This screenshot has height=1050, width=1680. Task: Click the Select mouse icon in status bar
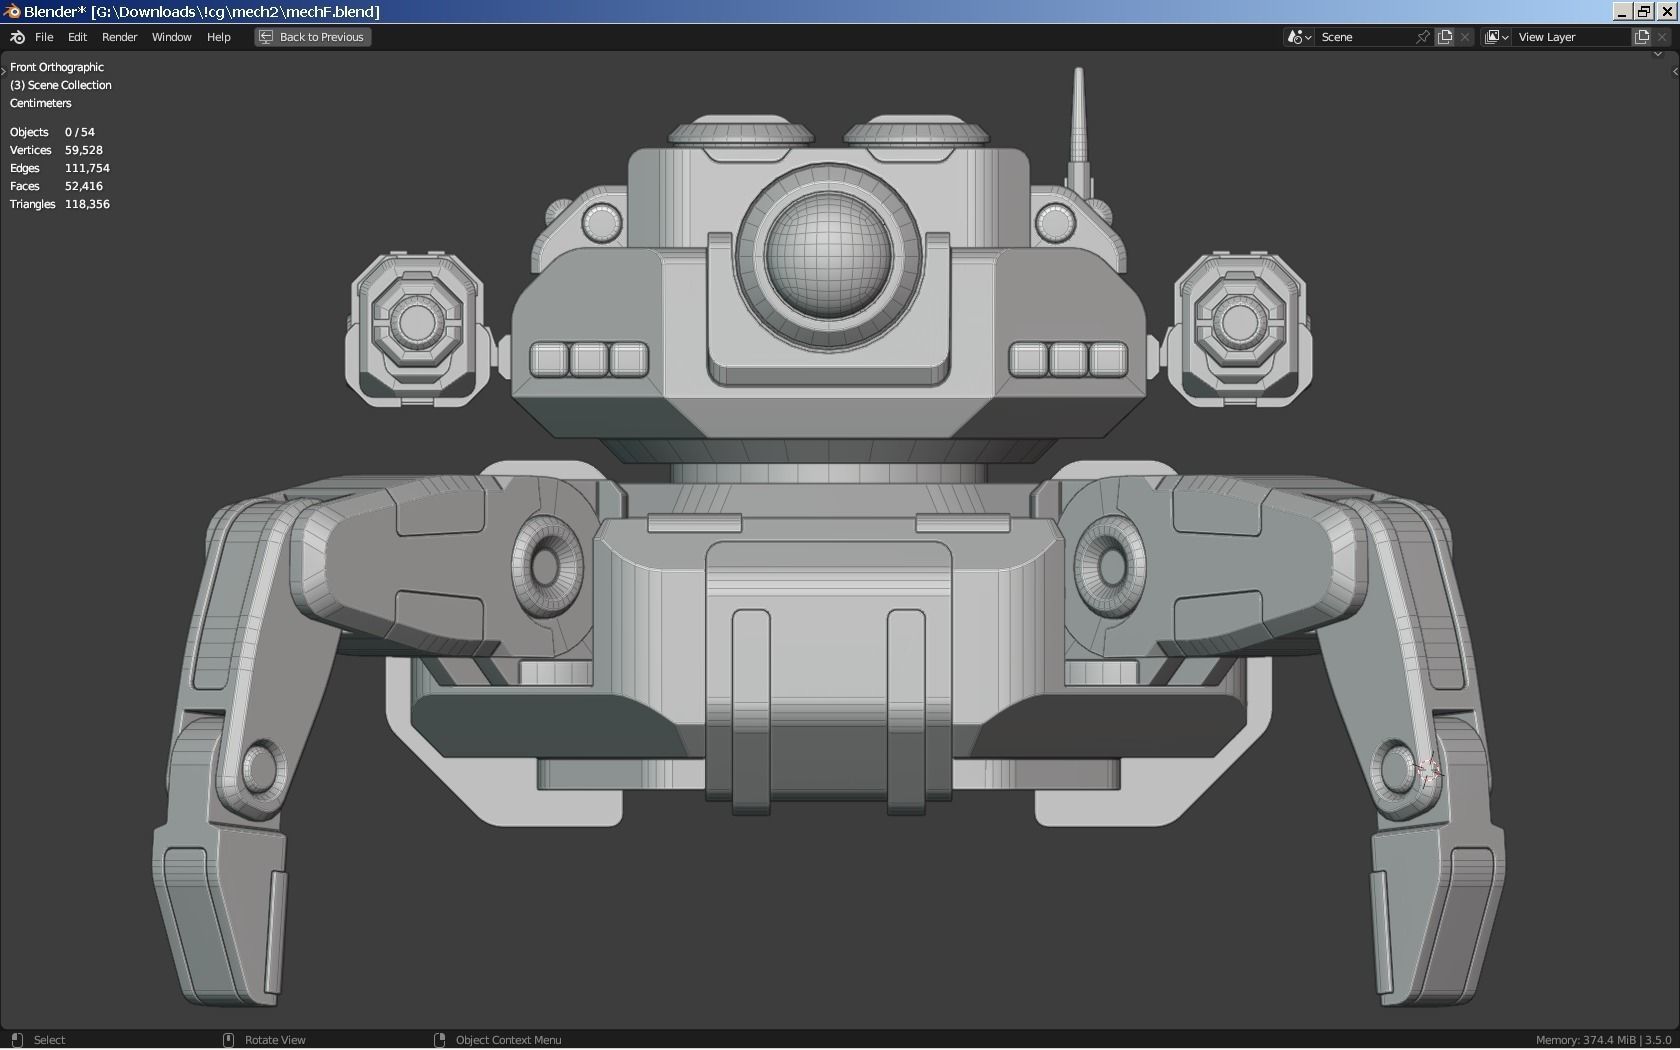pyautogui.click(x=17, y=1040)
